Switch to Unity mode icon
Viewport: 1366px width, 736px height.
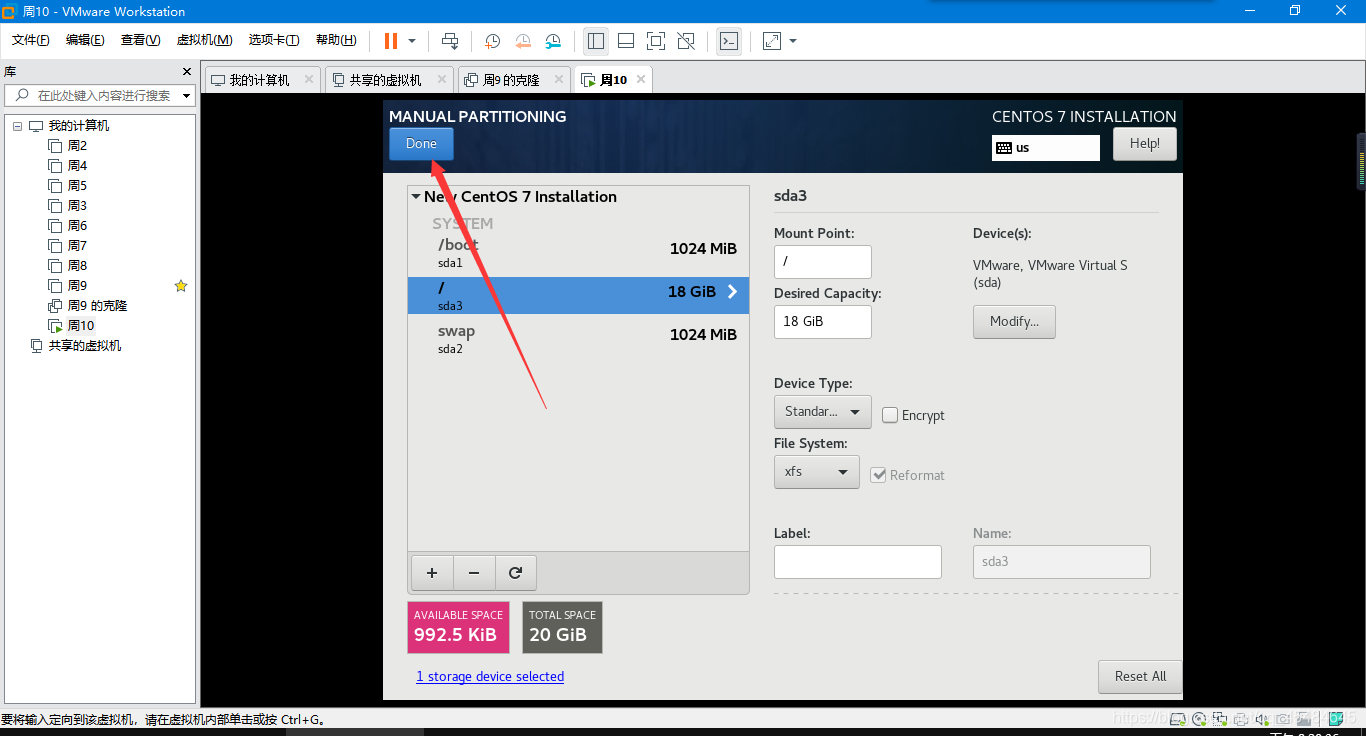pyautogui.click(x=686, y=41)
